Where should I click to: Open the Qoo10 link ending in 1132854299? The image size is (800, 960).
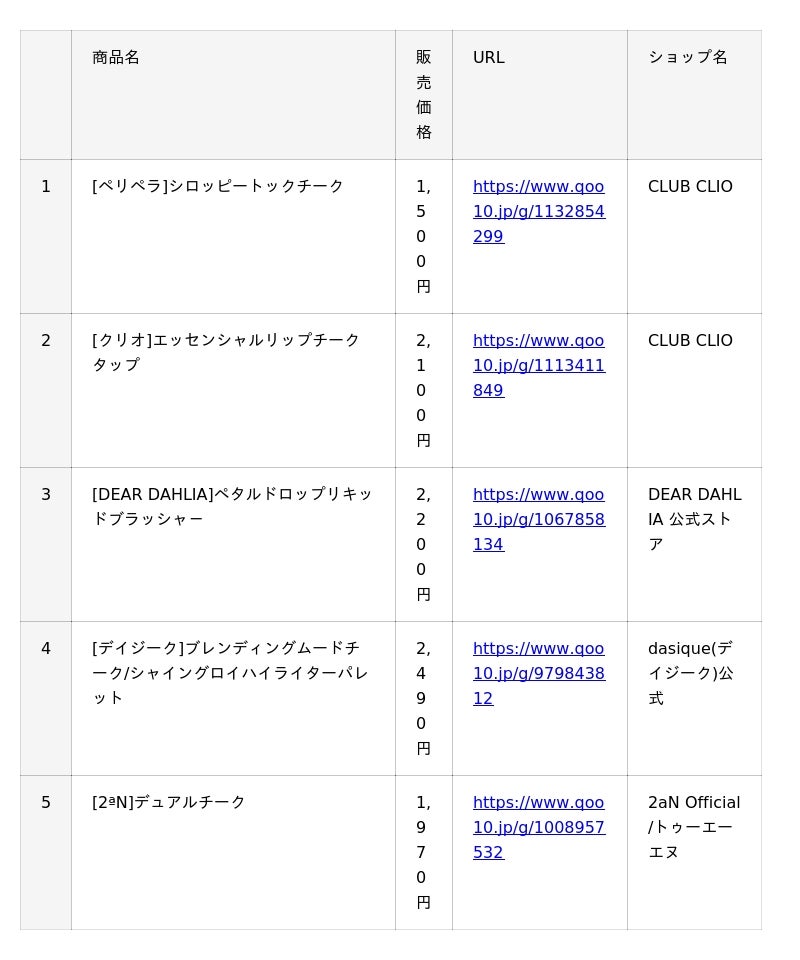tap(538, 211)
